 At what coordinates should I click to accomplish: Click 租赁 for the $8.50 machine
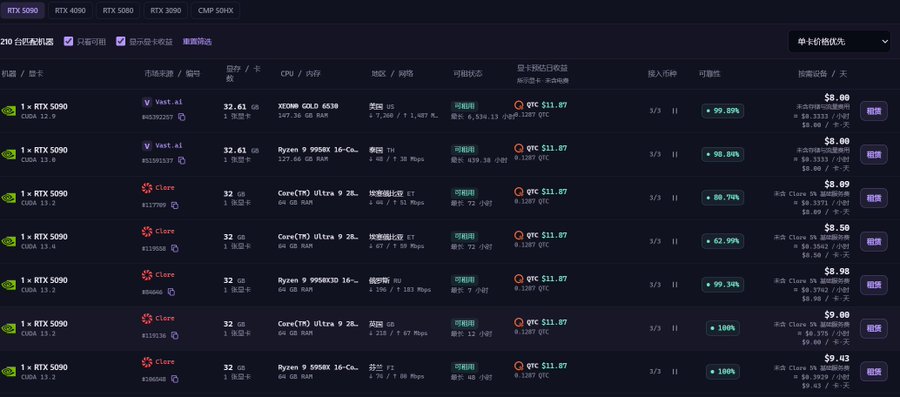(874, 242)
